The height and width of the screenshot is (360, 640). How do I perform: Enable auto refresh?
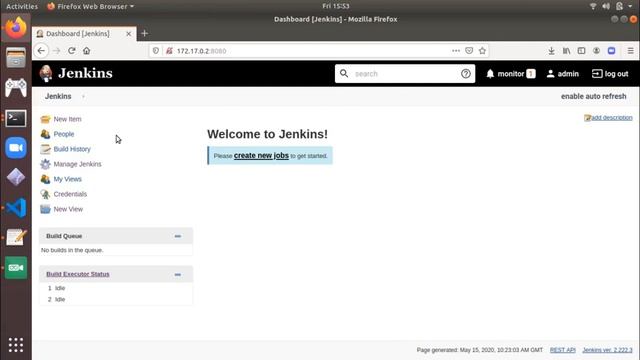(x=593, y=96)
